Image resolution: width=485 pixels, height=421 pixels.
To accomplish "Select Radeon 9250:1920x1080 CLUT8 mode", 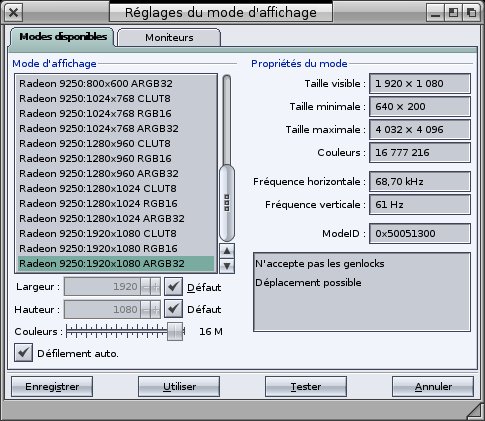I will click(x=116, y=233).
